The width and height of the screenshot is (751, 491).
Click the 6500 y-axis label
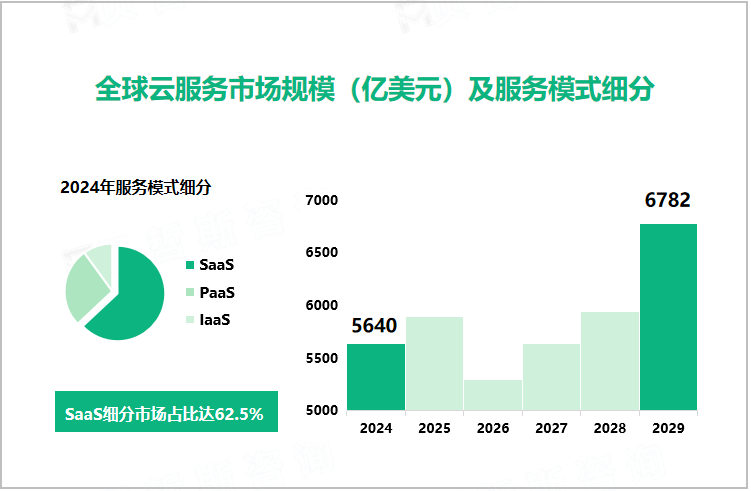(x=321, y=252)
